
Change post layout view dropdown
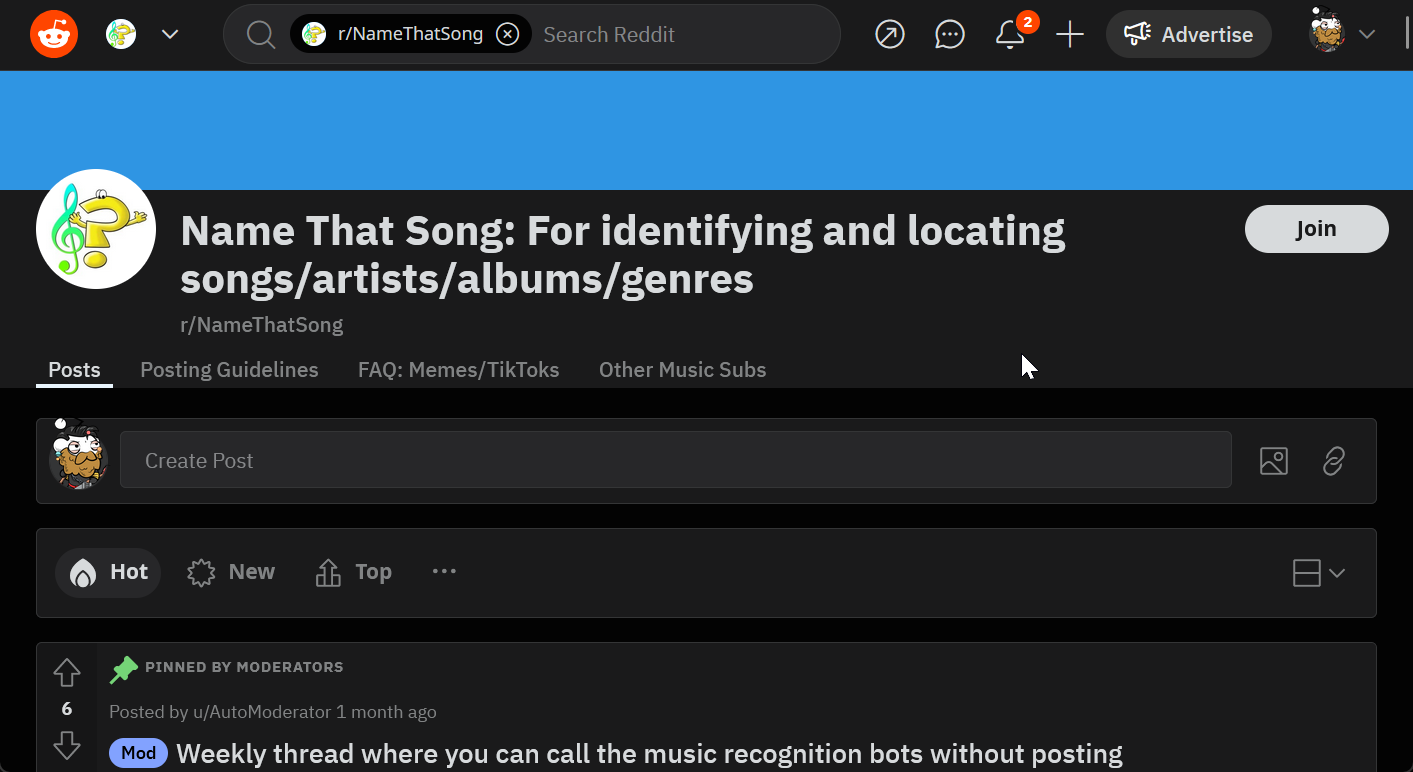point(1318,573)
